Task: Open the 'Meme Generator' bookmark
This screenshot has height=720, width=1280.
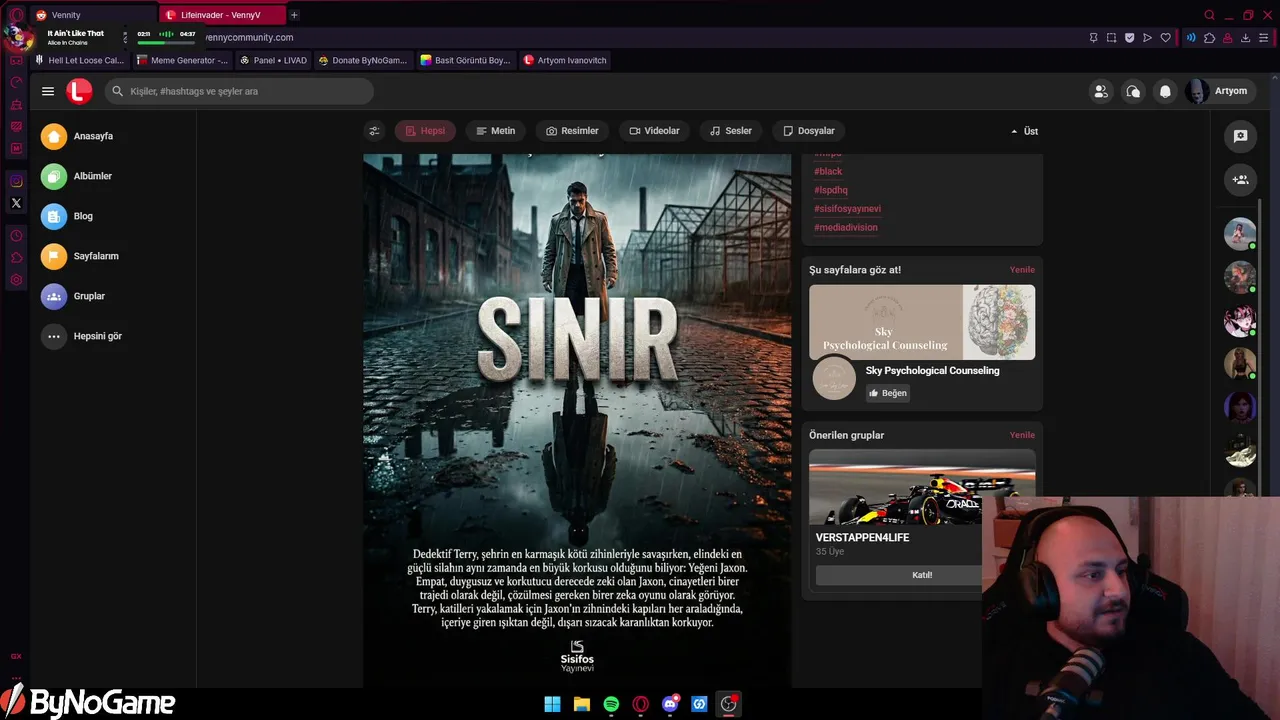Action: click(x=182, y=60)
